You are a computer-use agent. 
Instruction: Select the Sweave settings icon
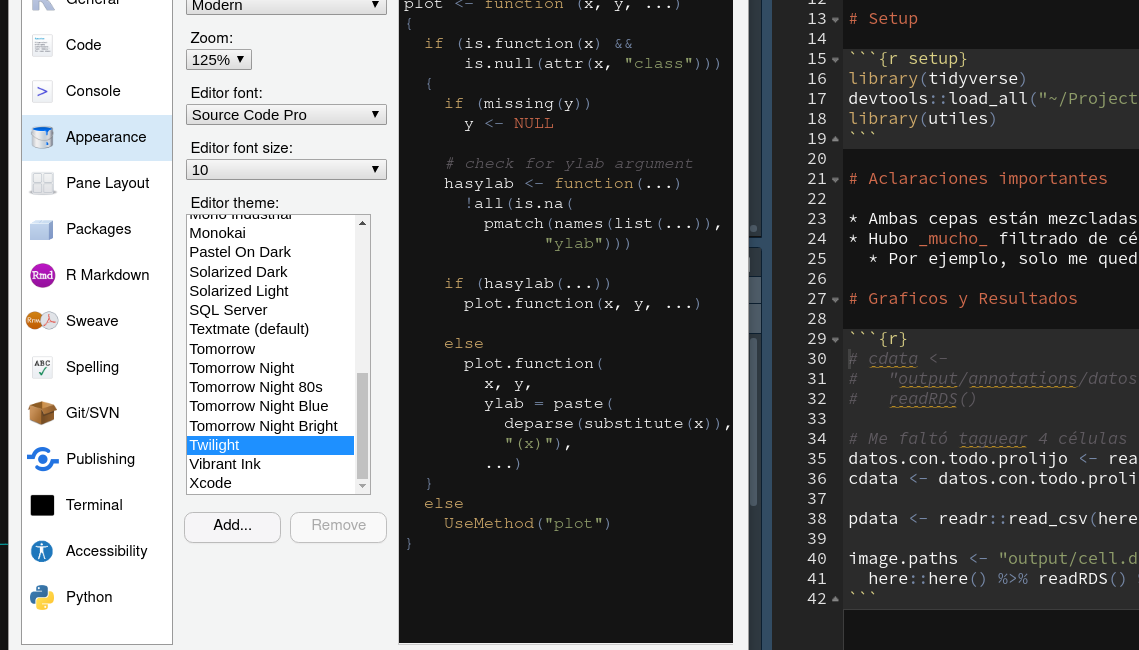pos(42,321)
